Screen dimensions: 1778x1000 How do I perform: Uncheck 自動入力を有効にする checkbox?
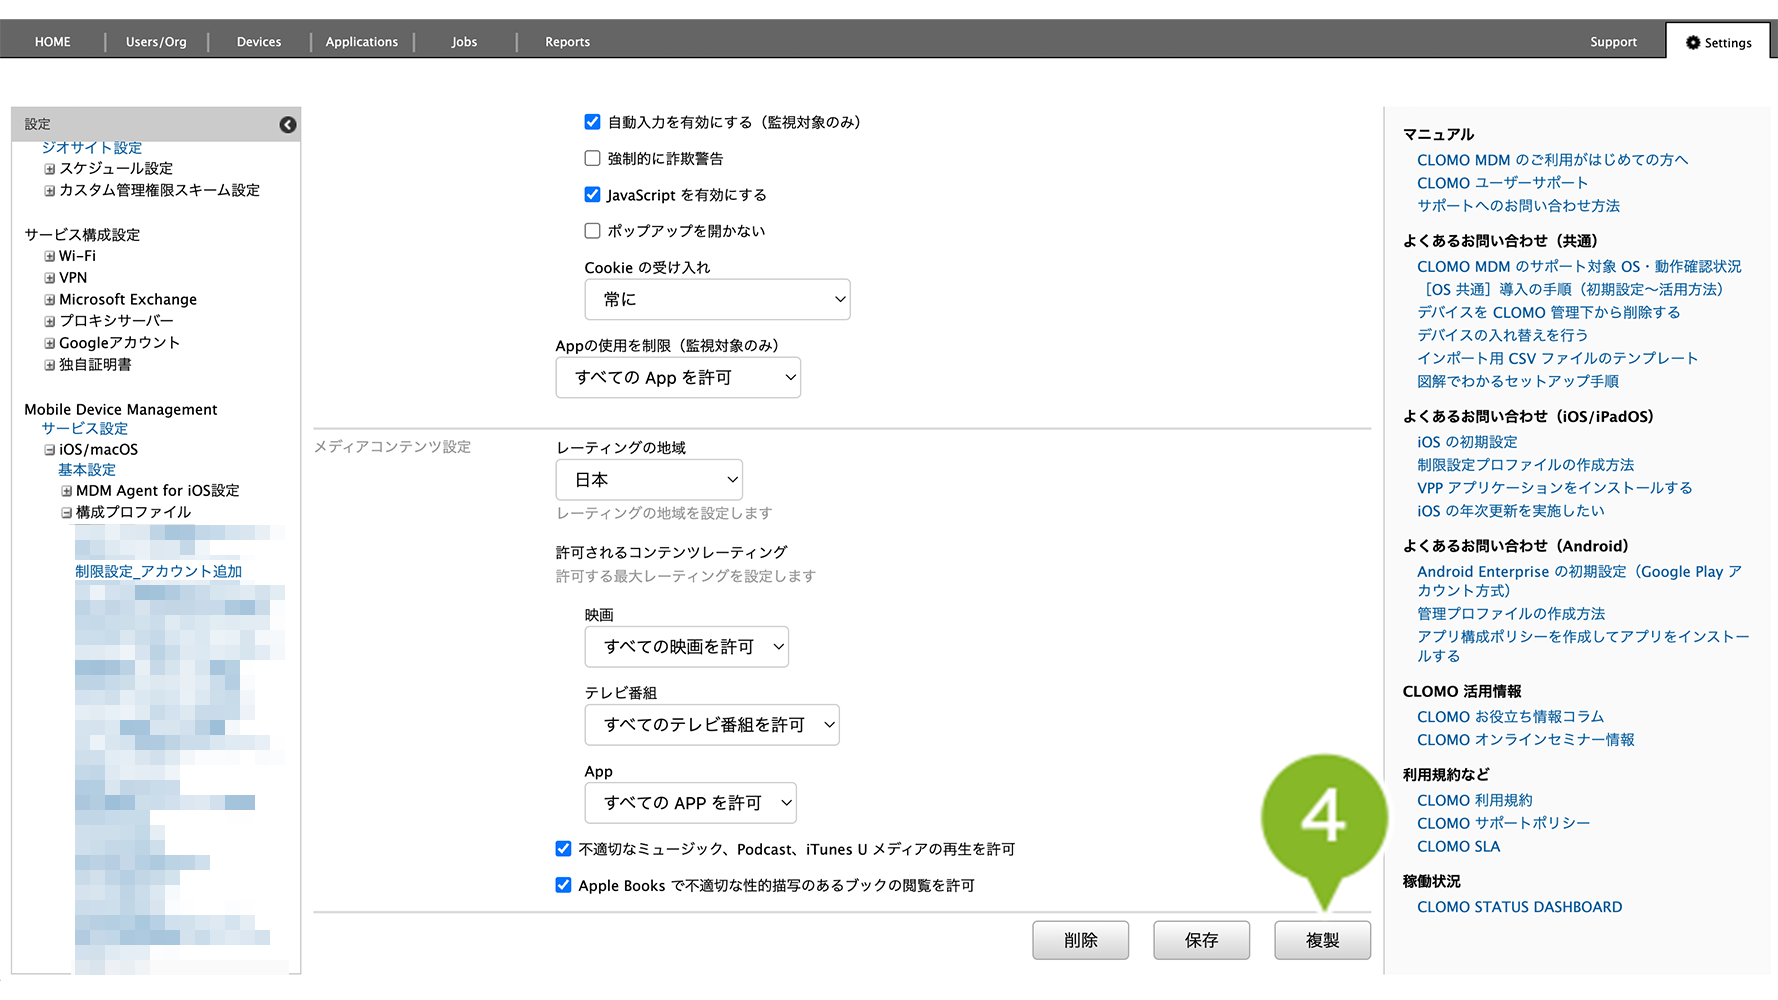click(592, 122)
